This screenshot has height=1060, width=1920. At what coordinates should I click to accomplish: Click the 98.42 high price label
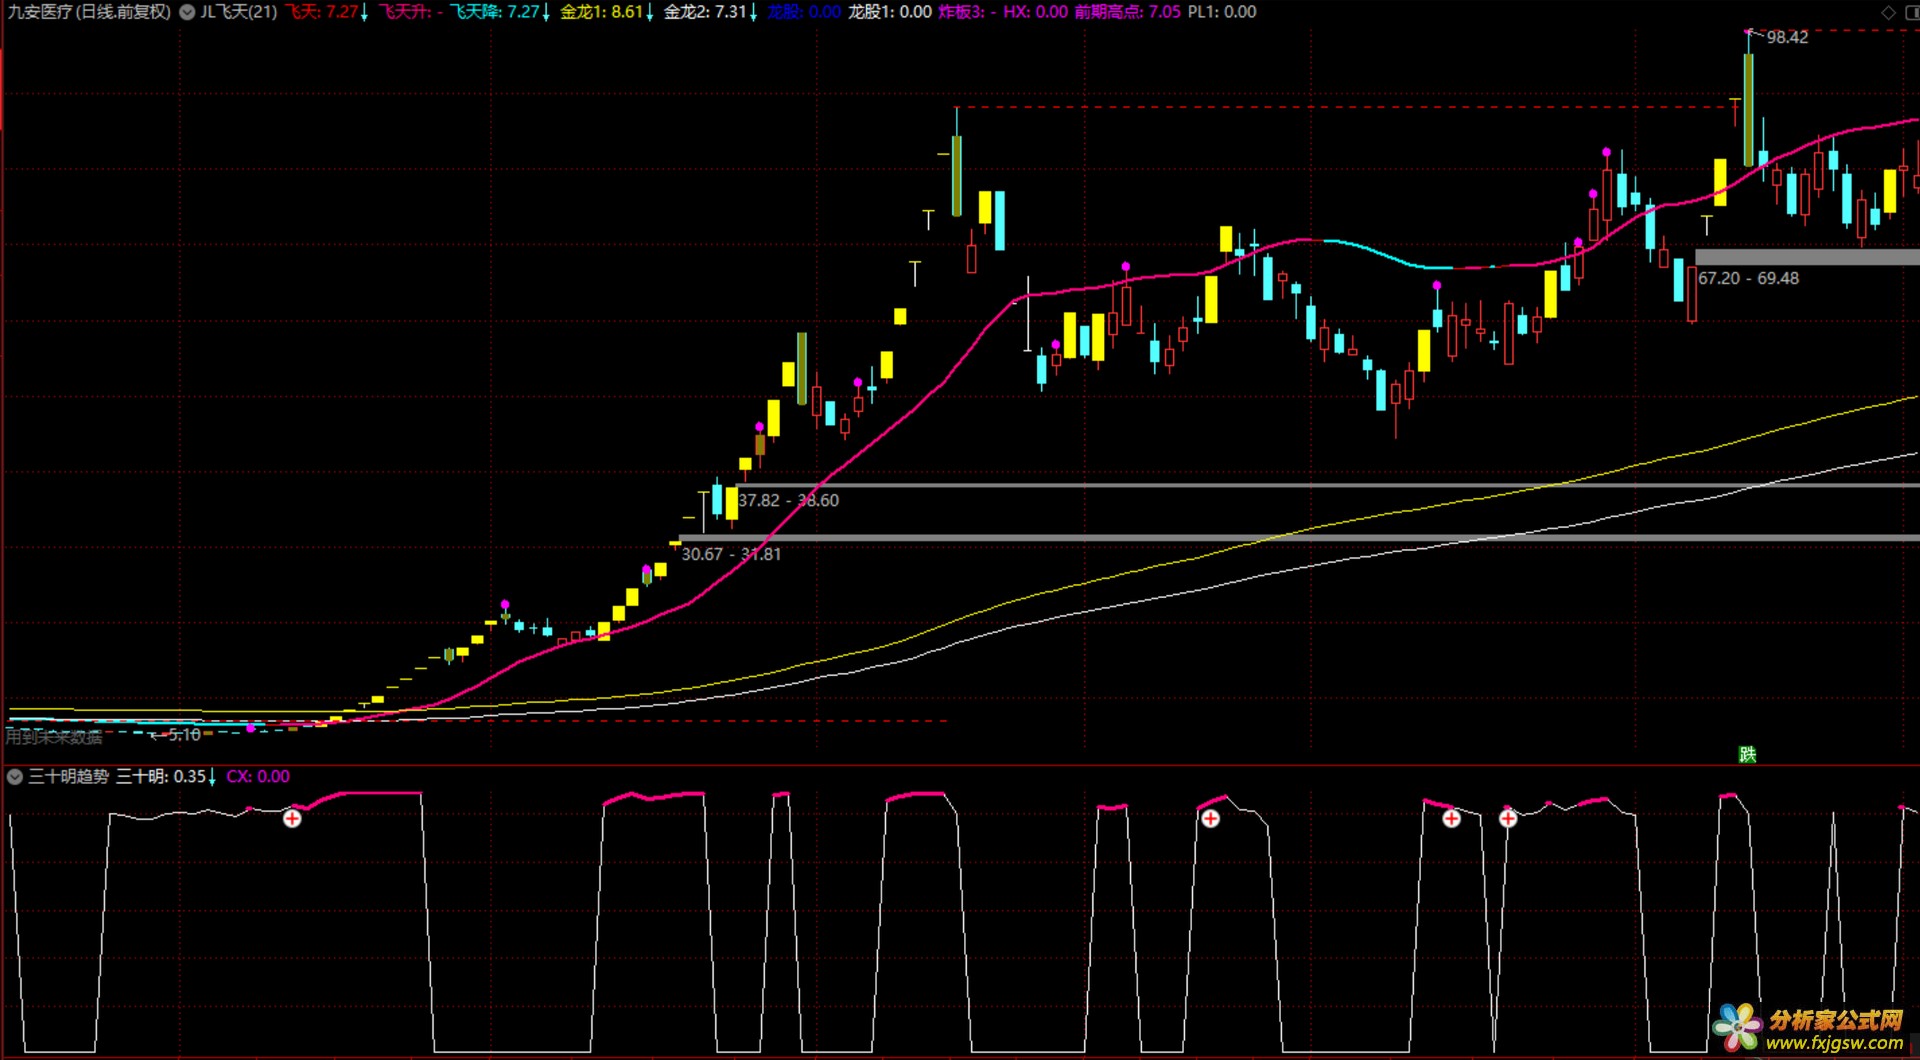tap(1787, 38)
